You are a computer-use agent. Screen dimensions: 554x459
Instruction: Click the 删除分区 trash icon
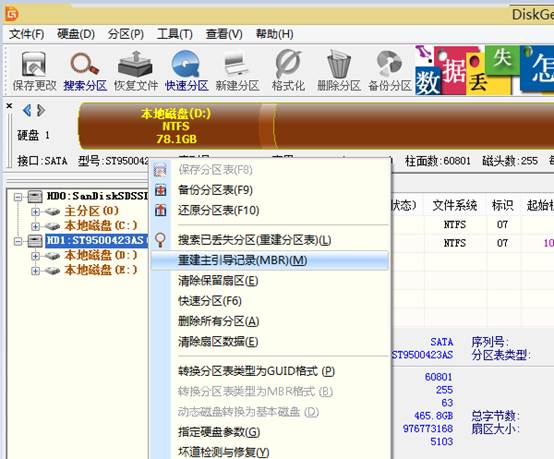click(x=338, y=71)
